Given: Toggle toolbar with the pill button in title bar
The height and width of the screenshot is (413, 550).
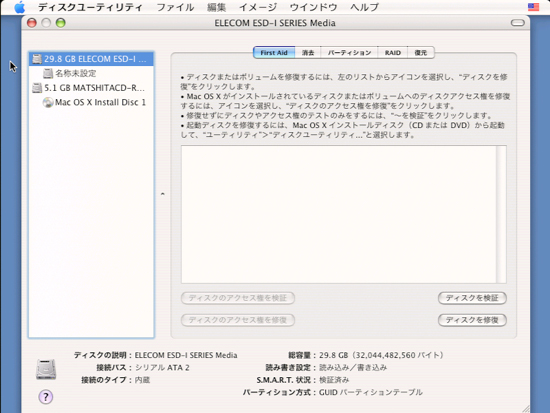Looking at the screenshot, I should [x=518, y=23].
